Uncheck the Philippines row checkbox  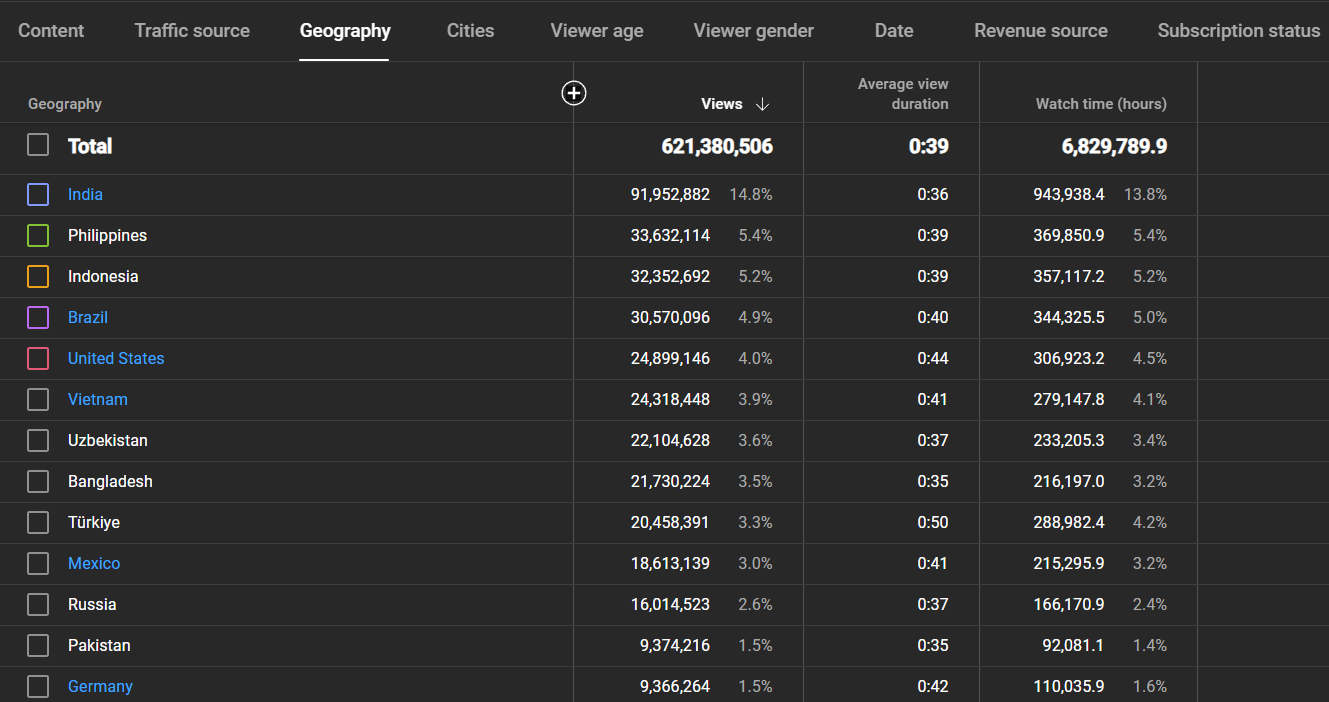point(38,235)
